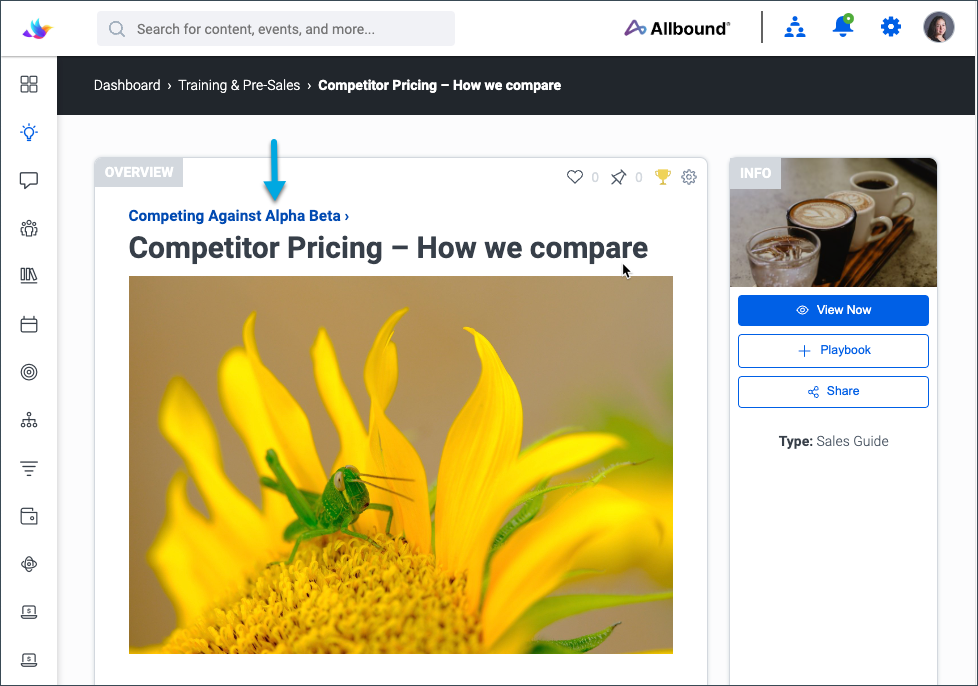Click the coffee cups Info thumbnail
The height and width of the screenshot is (686, 978).
[833, 223]
